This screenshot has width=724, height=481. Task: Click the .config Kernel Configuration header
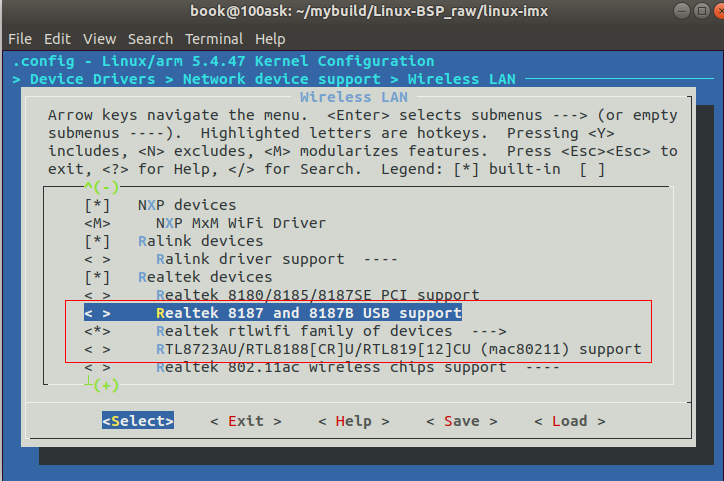click(x=223, y=61)
